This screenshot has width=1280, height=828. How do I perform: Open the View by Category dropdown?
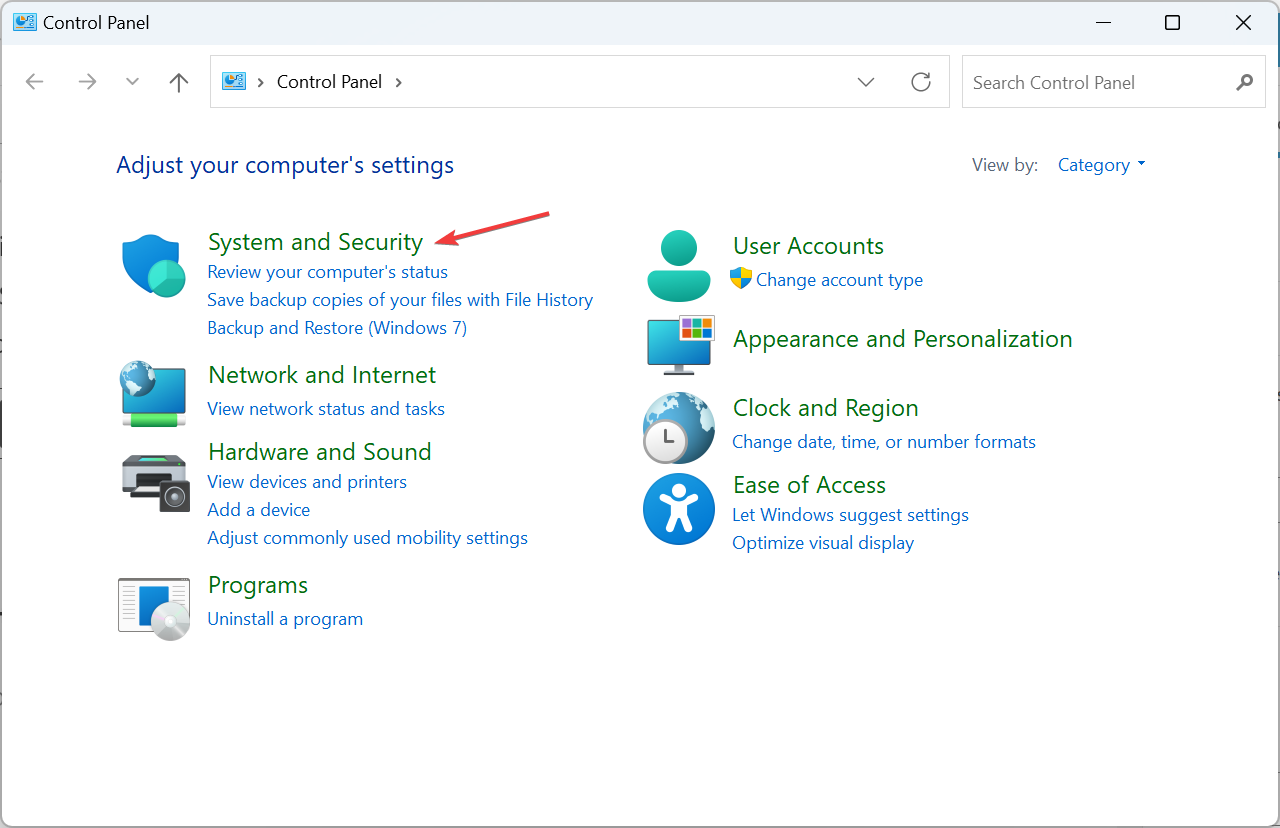(1101, 165)
